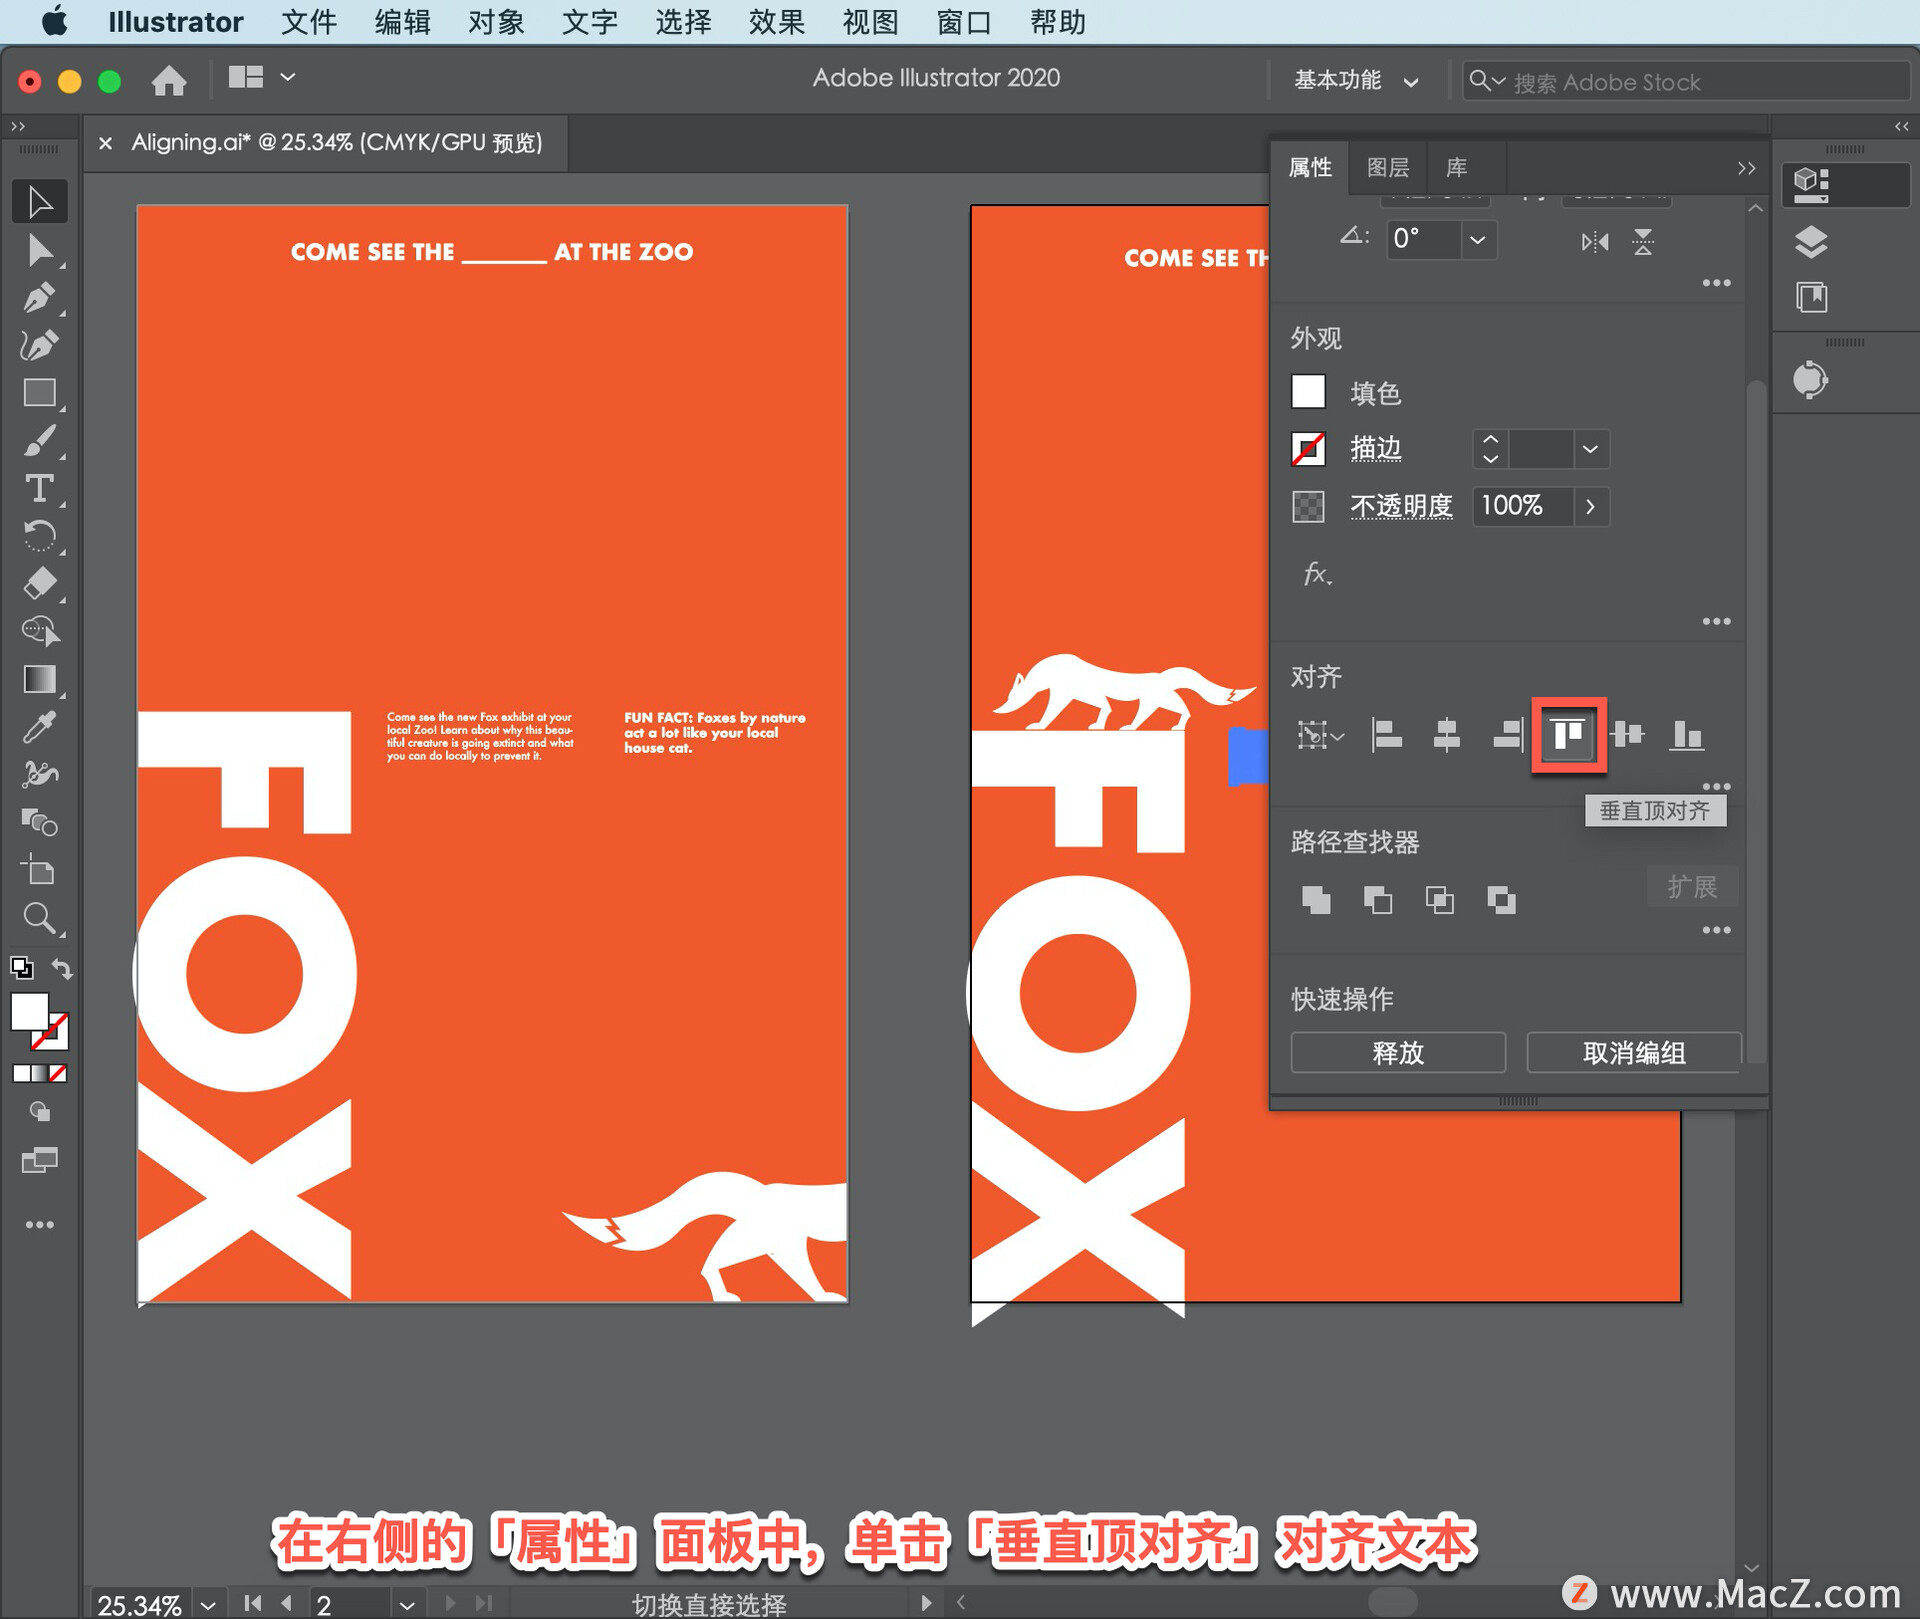Click the 扩展 pathfinder button
Image resolution: width=1920 pixels, height=1619 pixels.
pos(1692,887)
